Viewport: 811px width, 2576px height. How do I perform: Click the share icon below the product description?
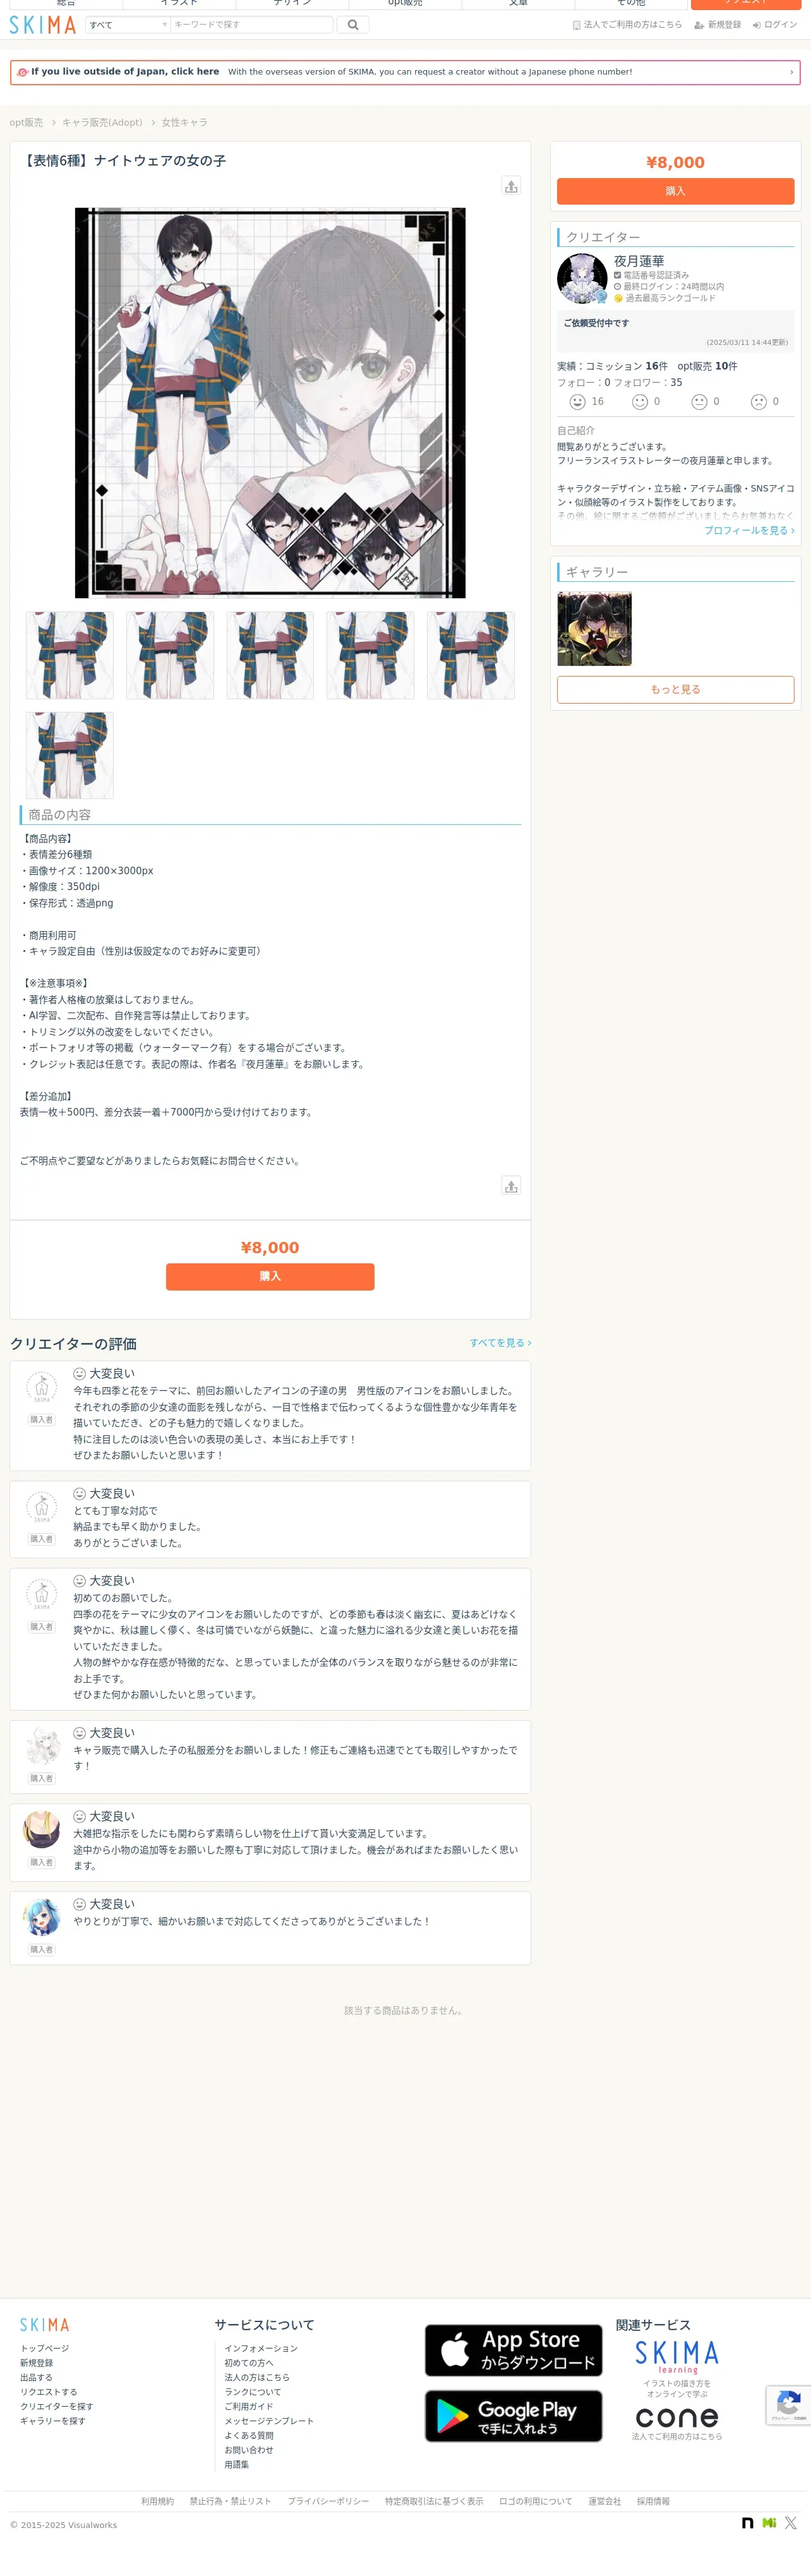point(511,1186)
